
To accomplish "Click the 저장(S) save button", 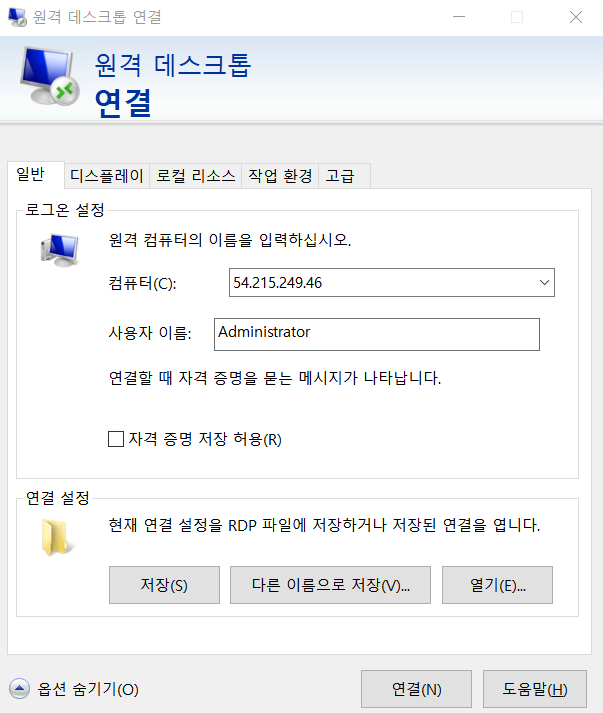I will pos(164,585).
